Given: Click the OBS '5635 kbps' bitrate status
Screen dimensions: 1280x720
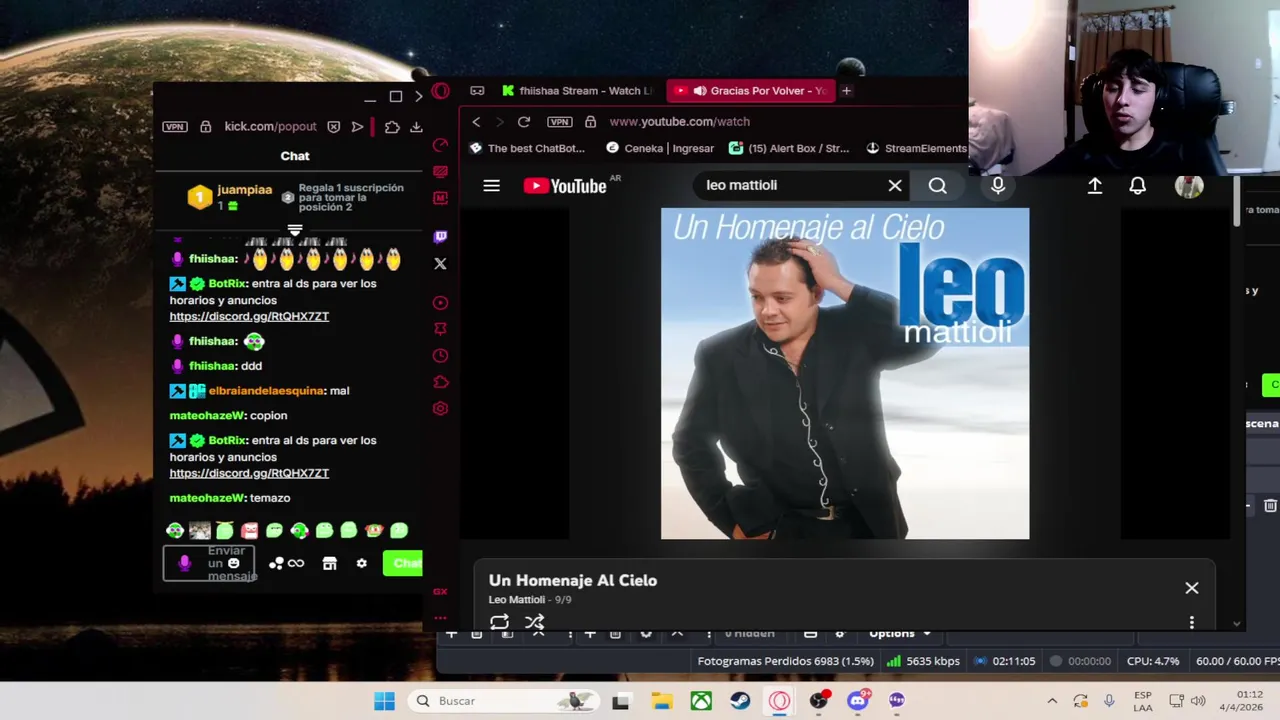Looking at the screenshot, I should pyautogui.click(x=924, y=661).
